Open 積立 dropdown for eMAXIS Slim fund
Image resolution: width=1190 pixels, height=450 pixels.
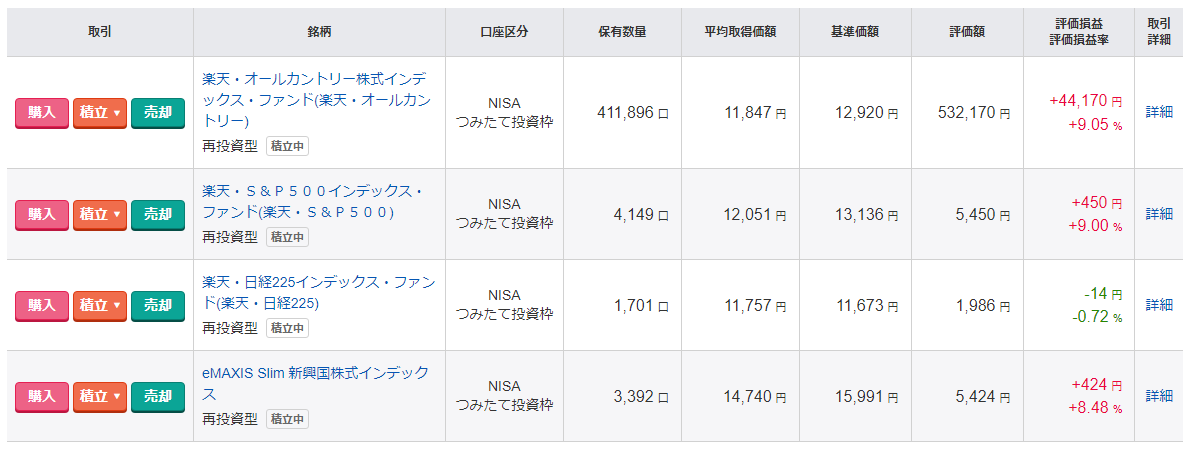100,396
